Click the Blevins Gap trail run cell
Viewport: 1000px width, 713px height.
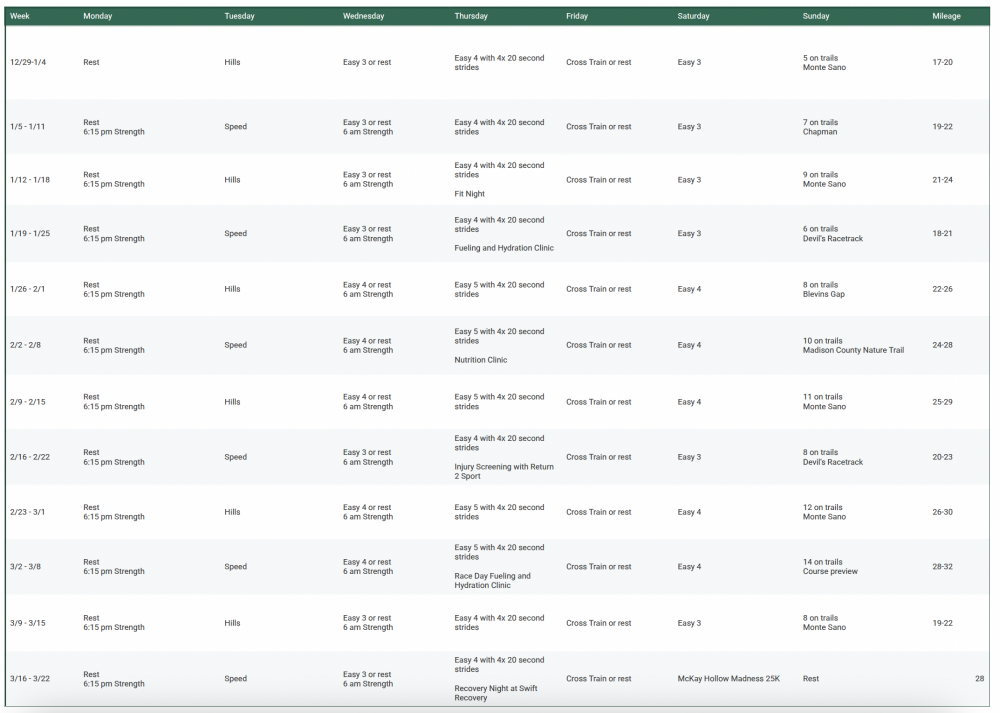point(823,290)
